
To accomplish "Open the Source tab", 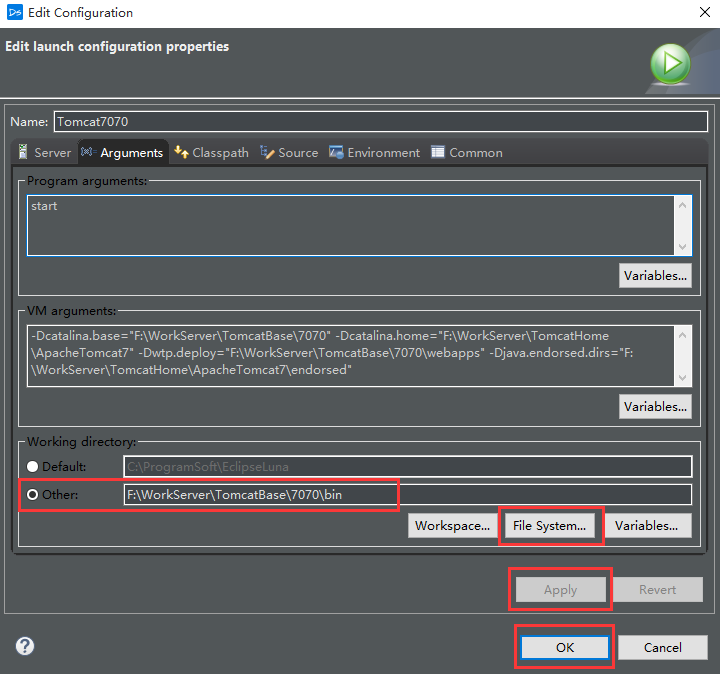I will coord(289,152).
